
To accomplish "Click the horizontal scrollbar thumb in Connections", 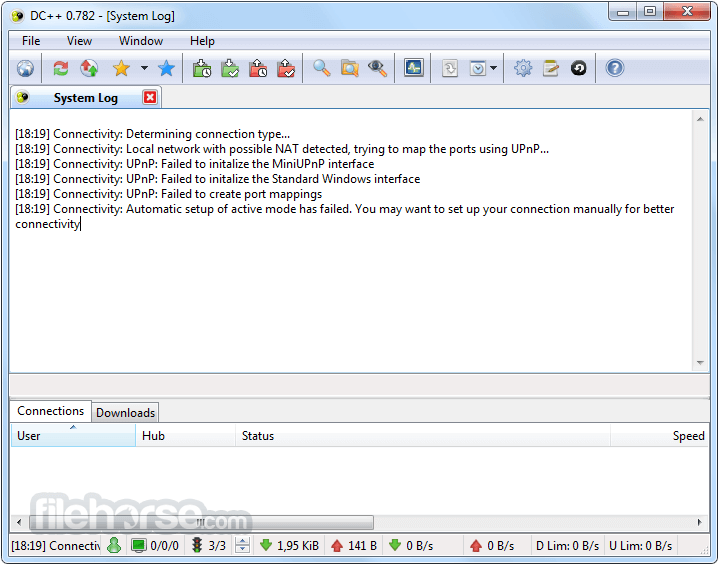I will pos(201,522).
